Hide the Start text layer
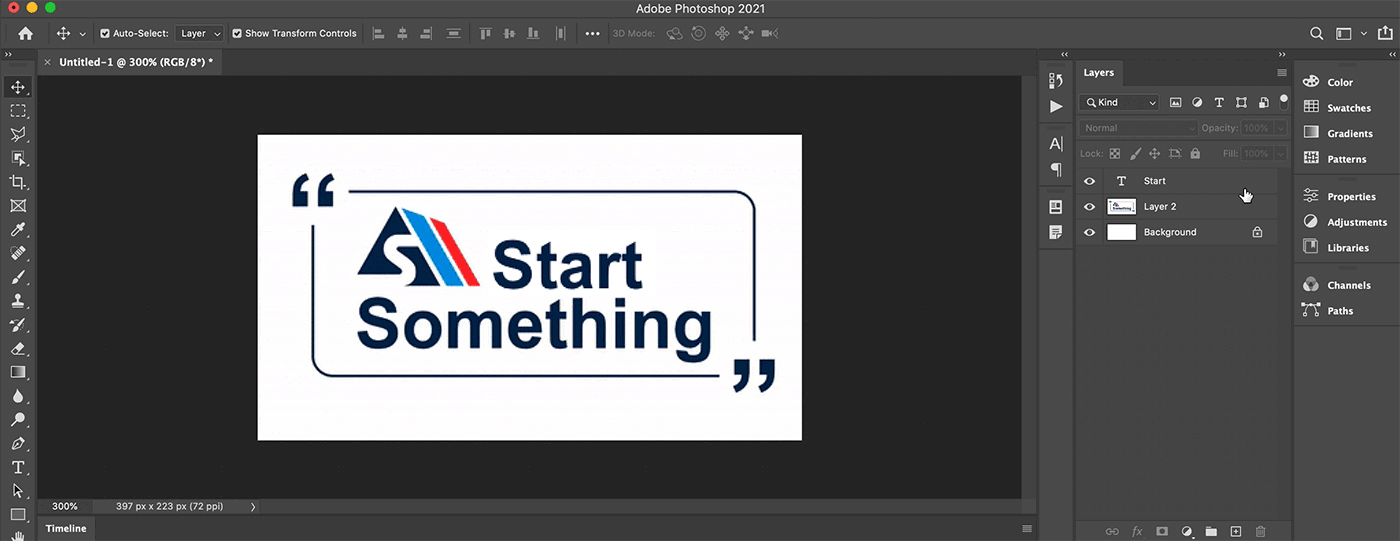Screen dimensions: 1400x541 1090,181
